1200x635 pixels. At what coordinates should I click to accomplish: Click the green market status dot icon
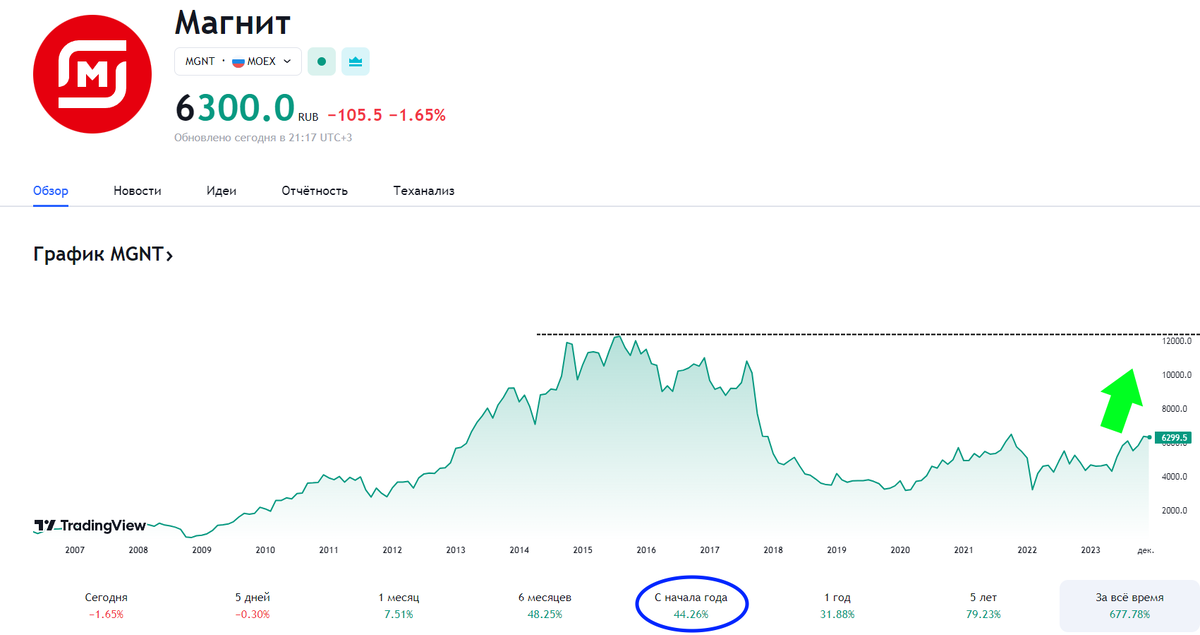(x=321, y=61)
